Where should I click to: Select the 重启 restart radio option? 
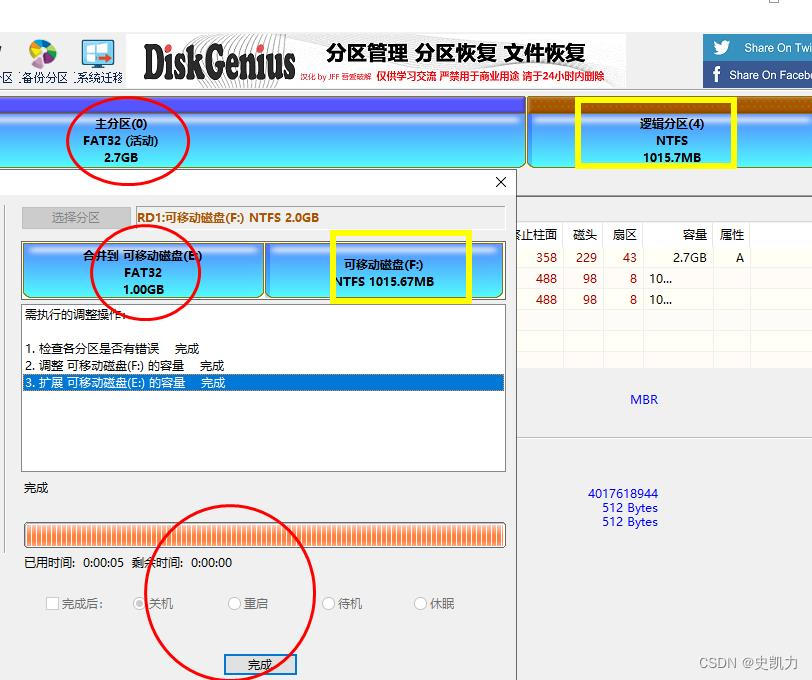(234, 603)
